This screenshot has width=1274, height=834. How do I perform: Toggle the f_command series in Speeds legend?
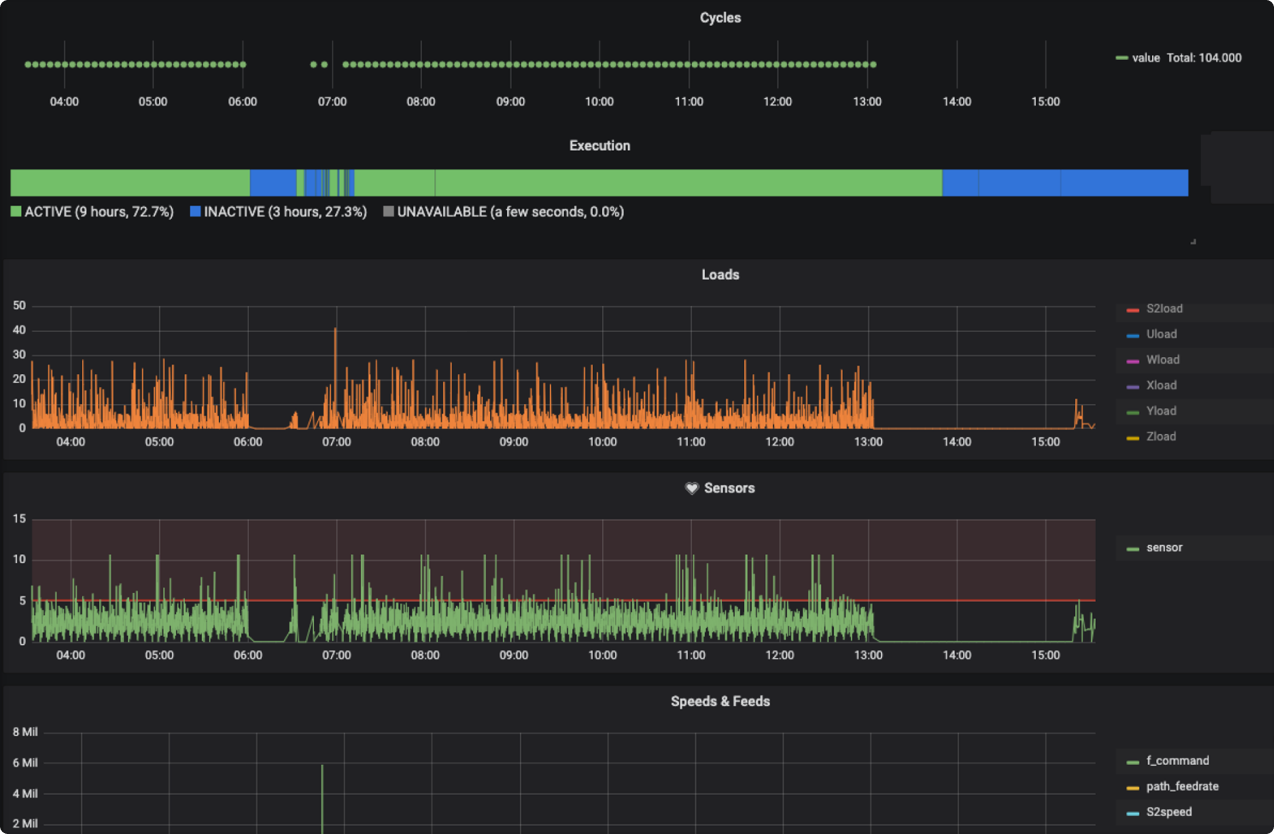pos(1177,761)
